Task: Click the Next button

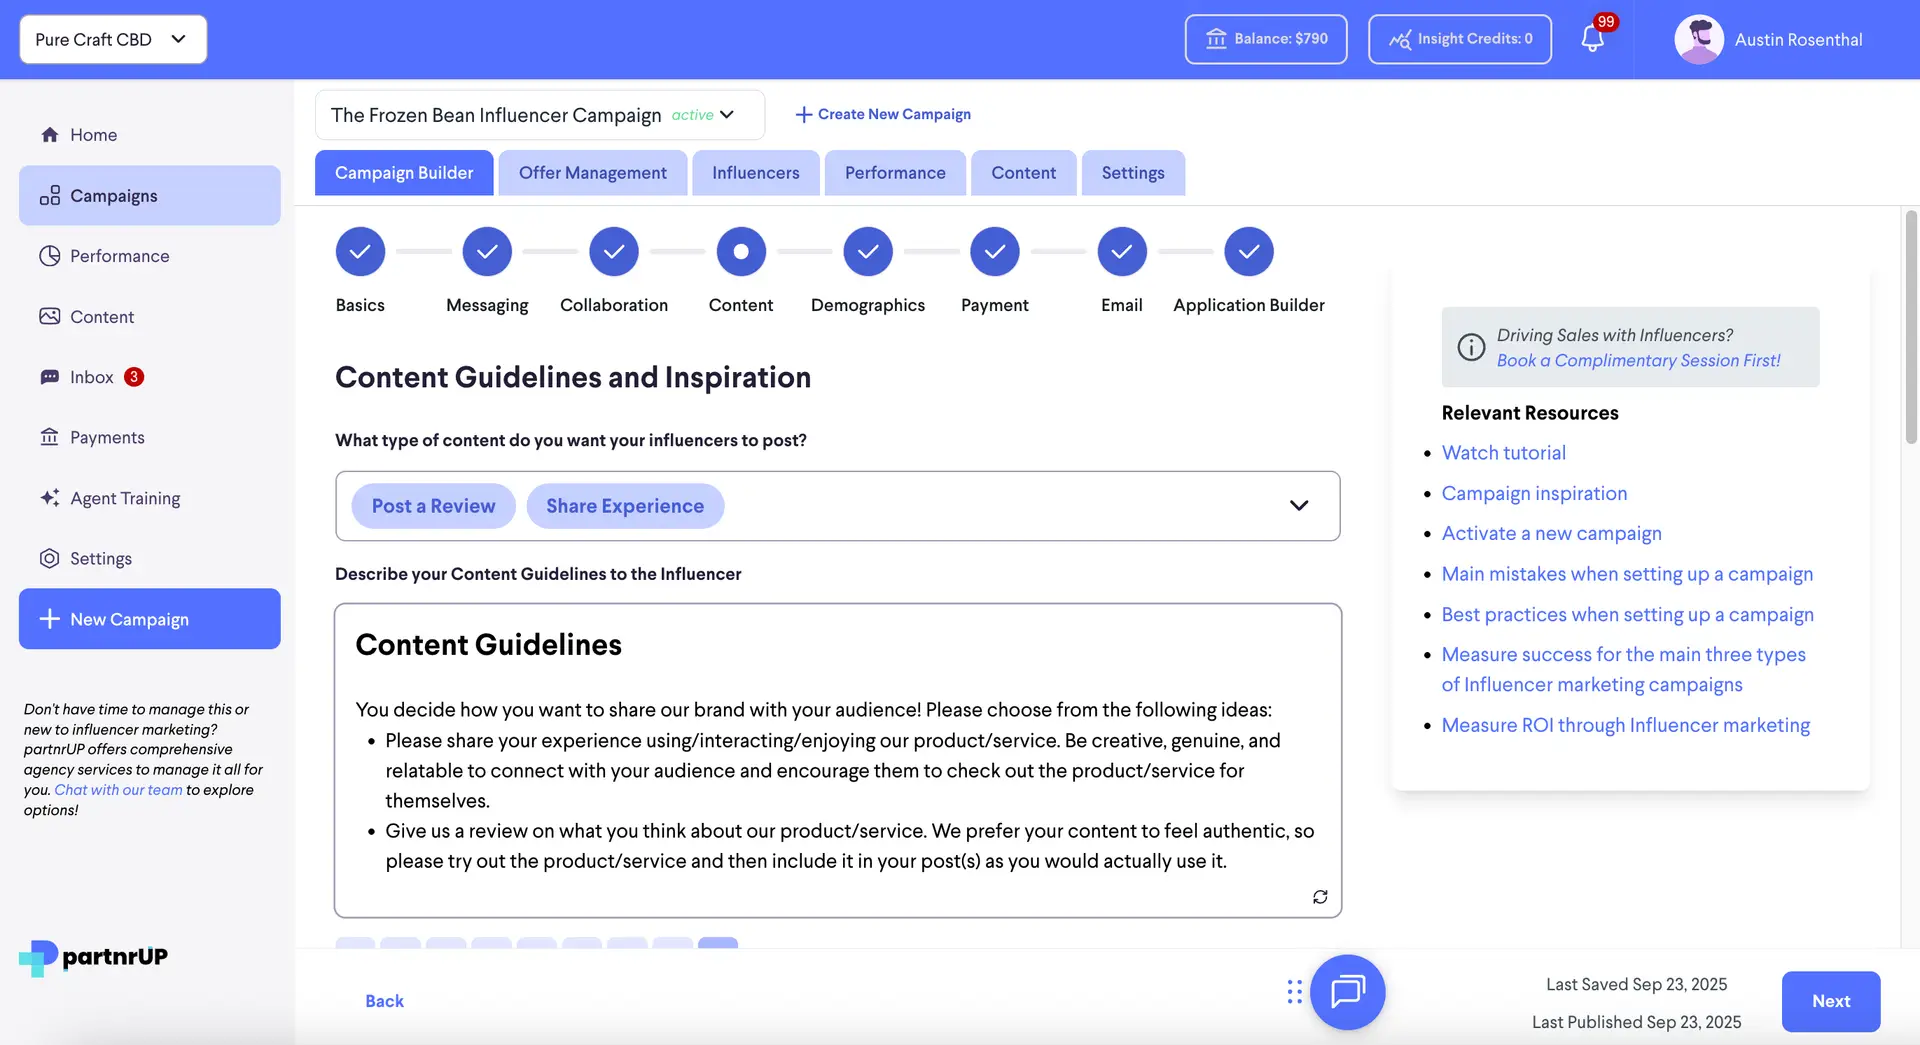Action: click(x=1830, y=1001)
